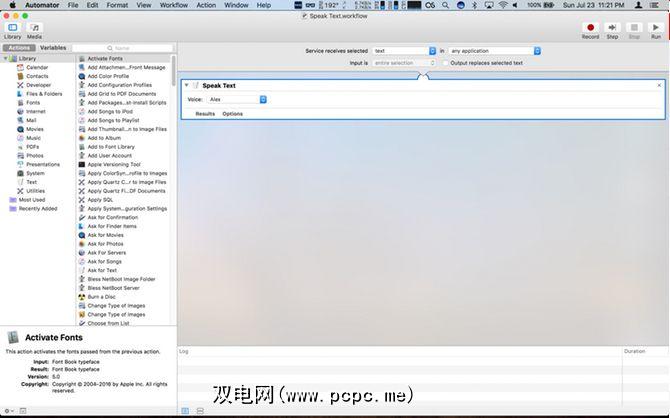Open the Action menu
Screen dimensions: 670x418
pyautogui.click(x=206, y=5)
